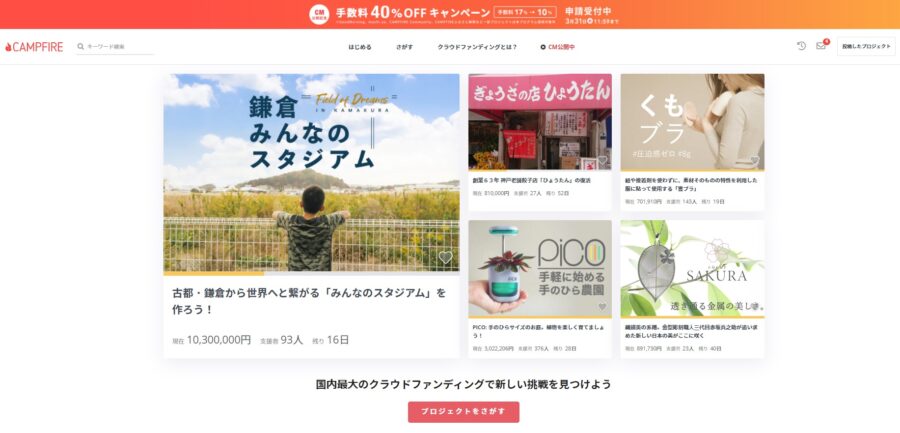
Task: Click the CM badge icon in top banner
Action: pos(319,14)
